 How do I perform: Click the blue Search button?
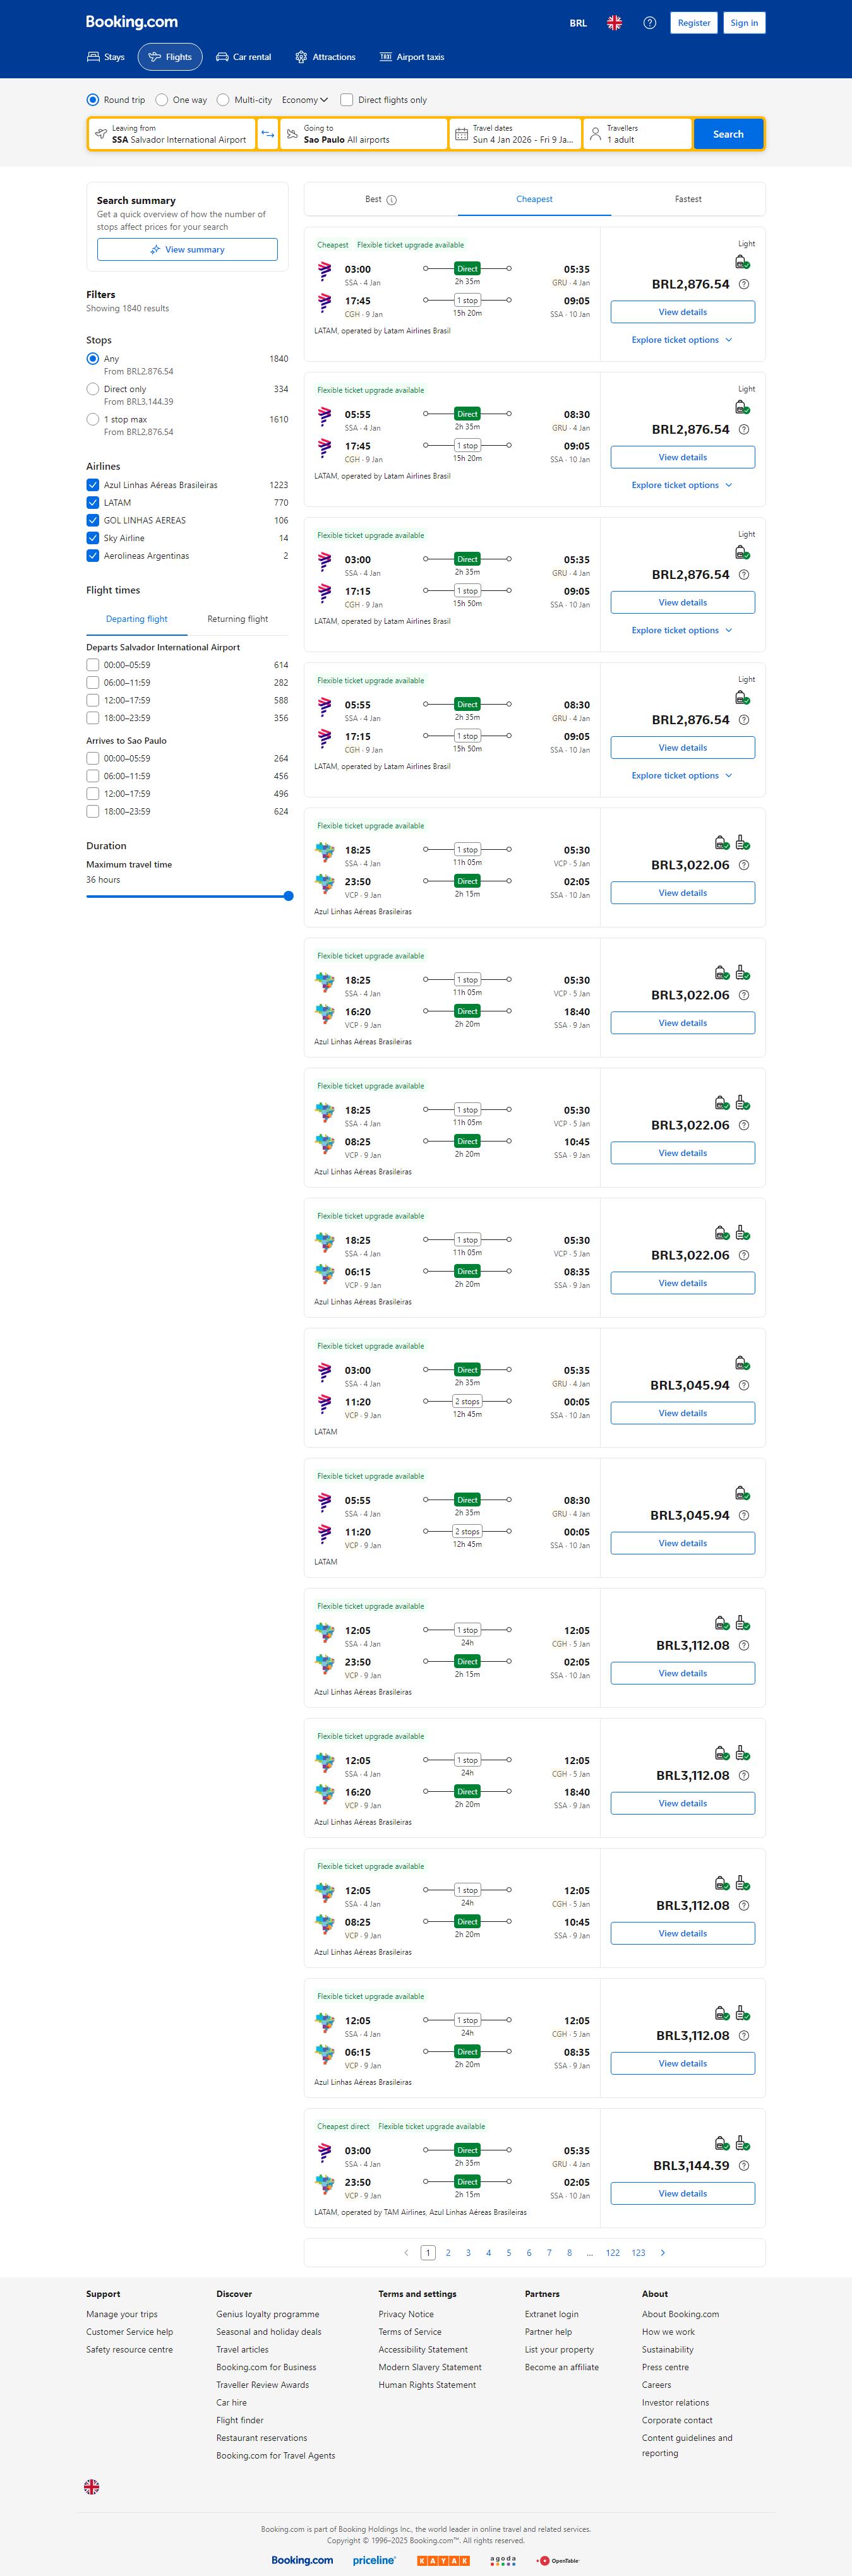(x=727, y=134)
